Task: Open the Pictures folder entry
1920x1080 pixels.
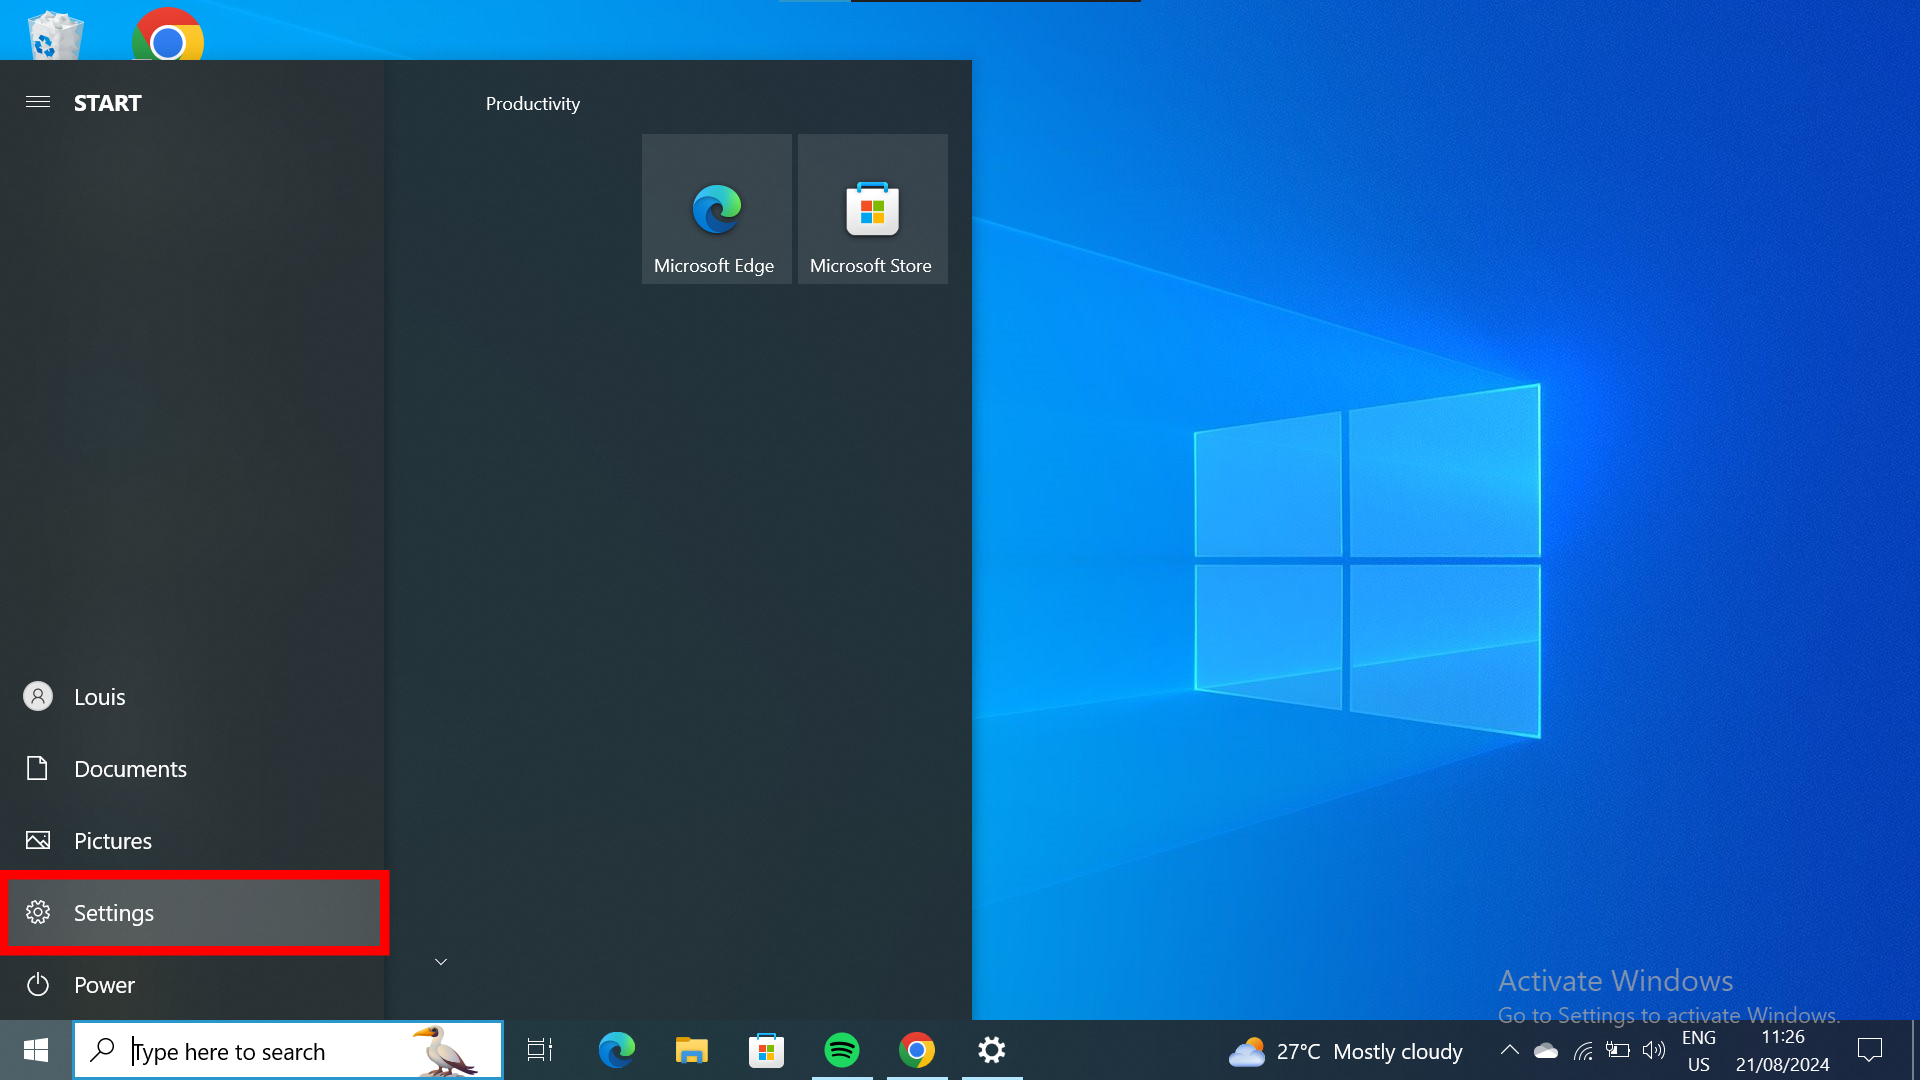Action: (x=113, y=840)
